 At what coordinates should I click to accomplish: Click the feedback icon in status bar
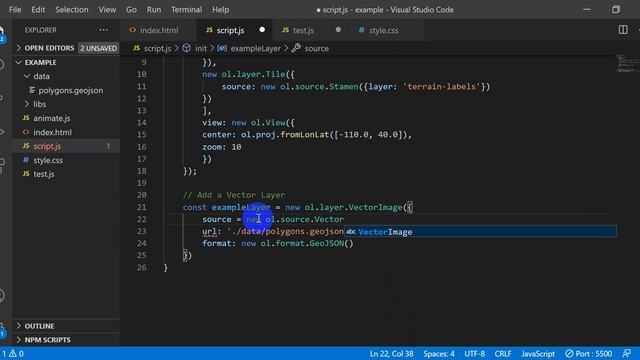click(x=626, y=353)
